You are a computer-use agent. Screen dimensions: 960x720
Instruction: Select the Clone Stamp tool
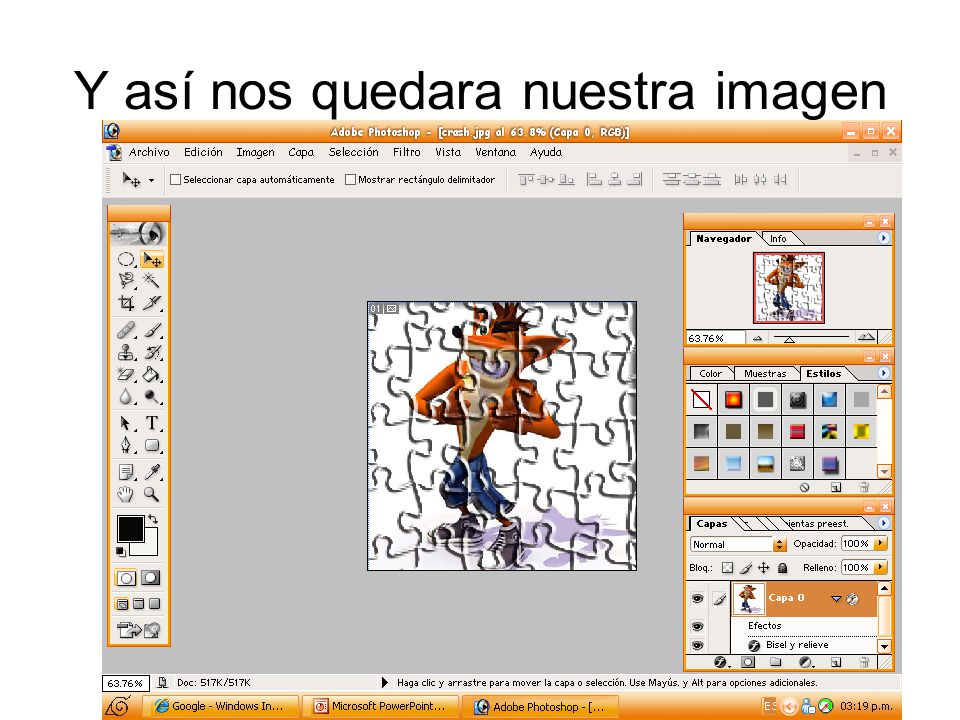(126, 353)
